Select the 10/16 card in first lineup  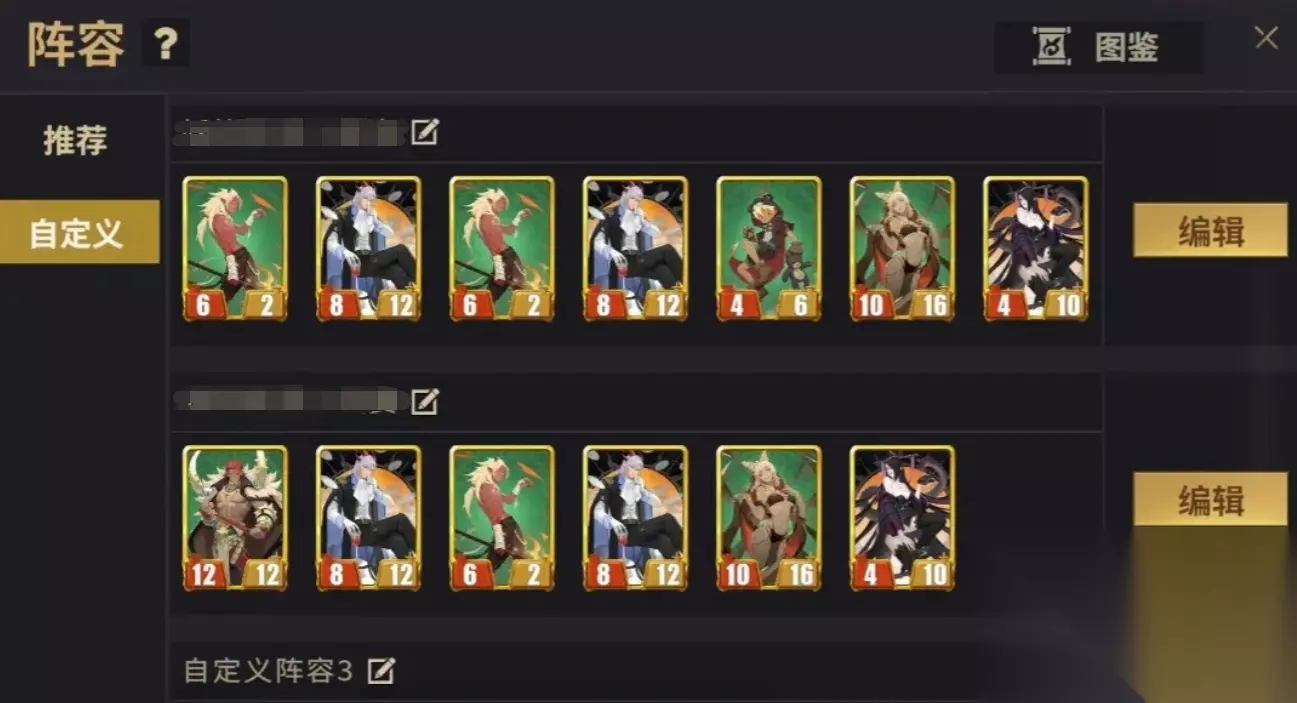pos(902,249)
